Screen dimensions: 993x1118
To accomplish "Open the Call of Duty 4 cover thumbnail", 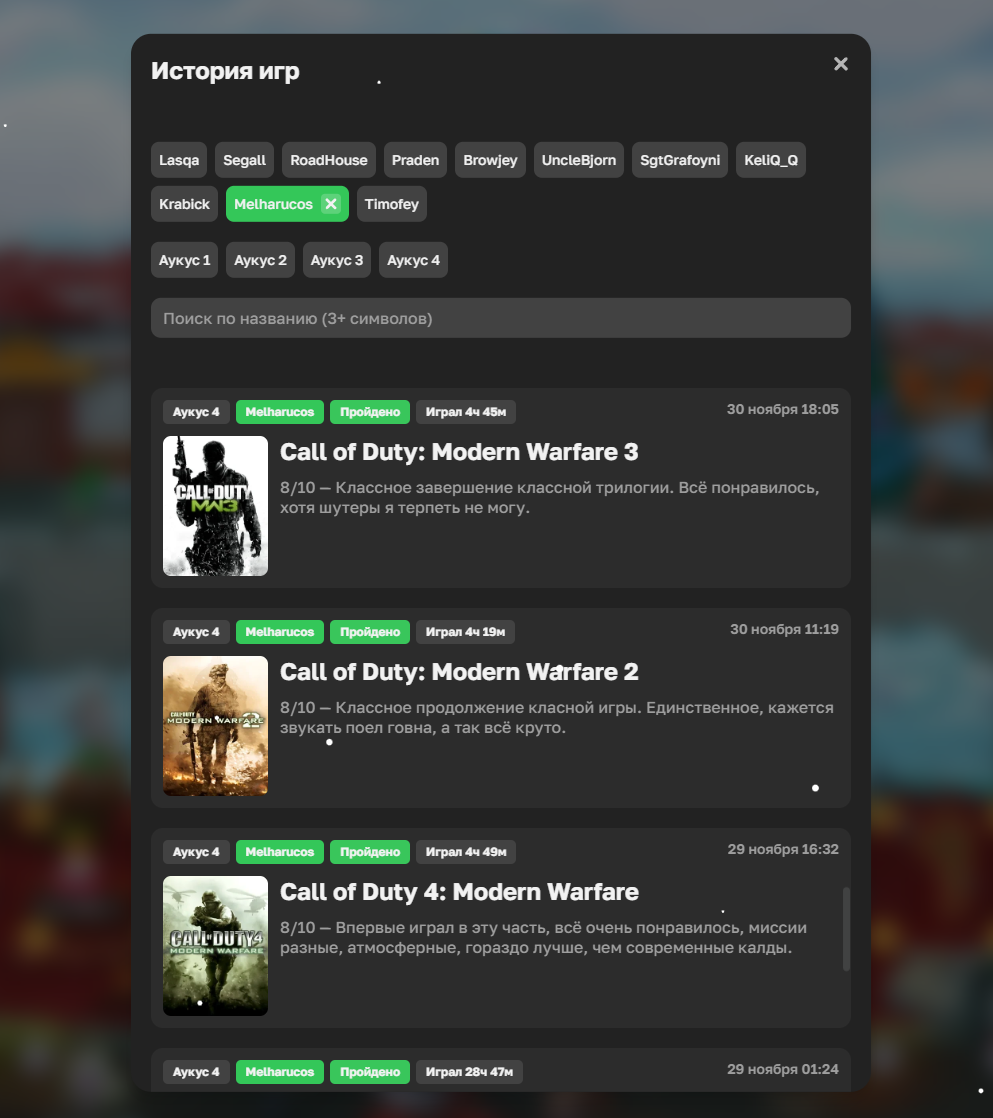I will (215, 946).
